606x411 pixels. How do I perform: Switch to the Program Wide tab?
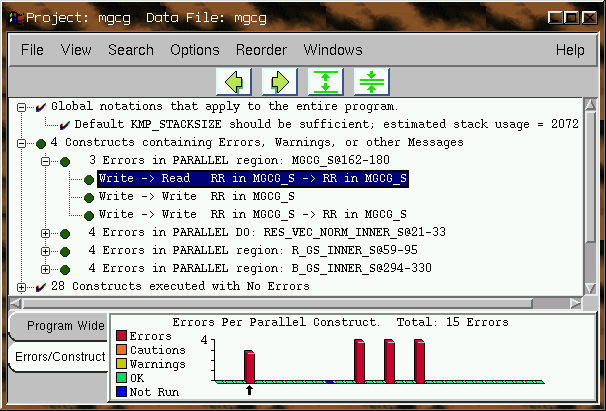pos(65,326)
